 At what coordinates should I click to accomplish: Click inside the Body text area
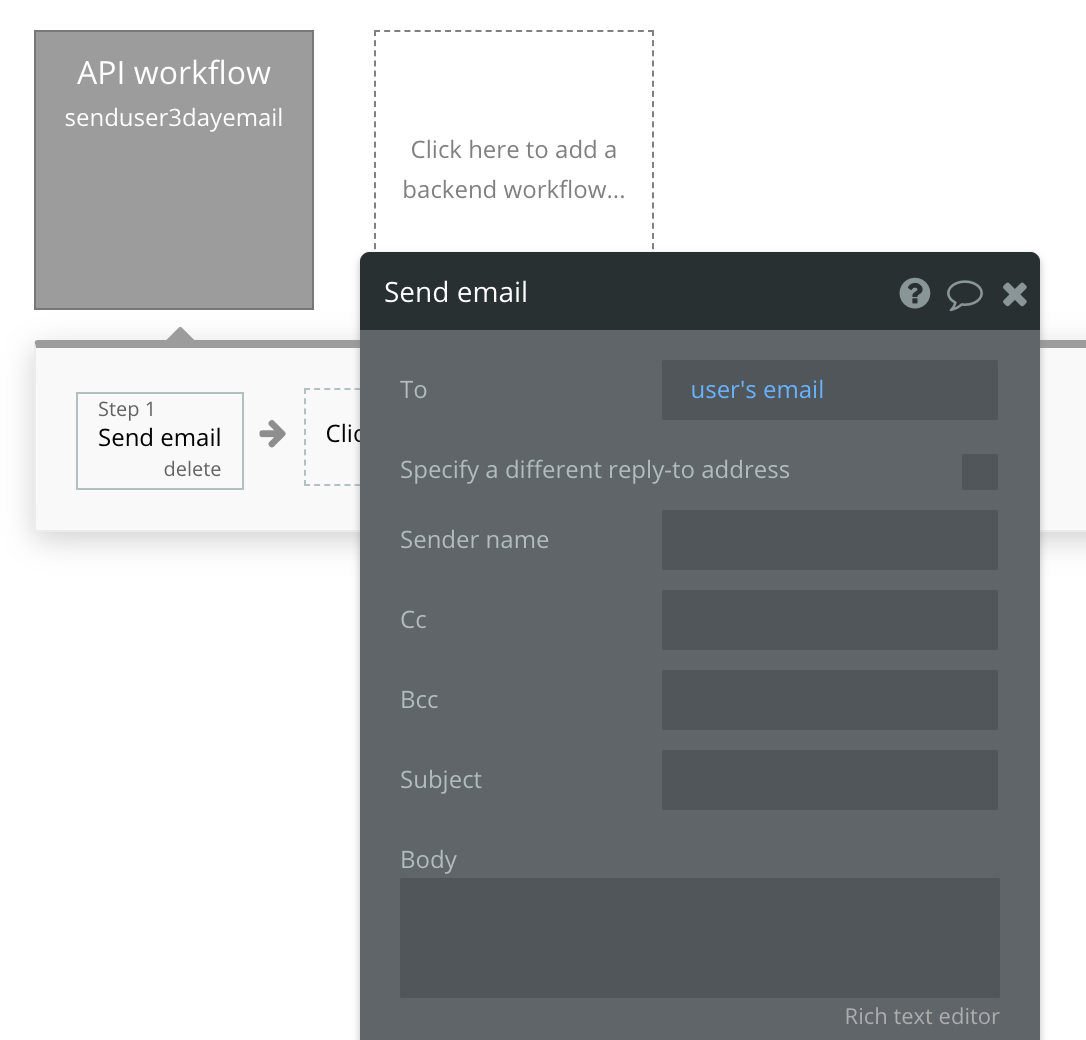pos(700,937)
